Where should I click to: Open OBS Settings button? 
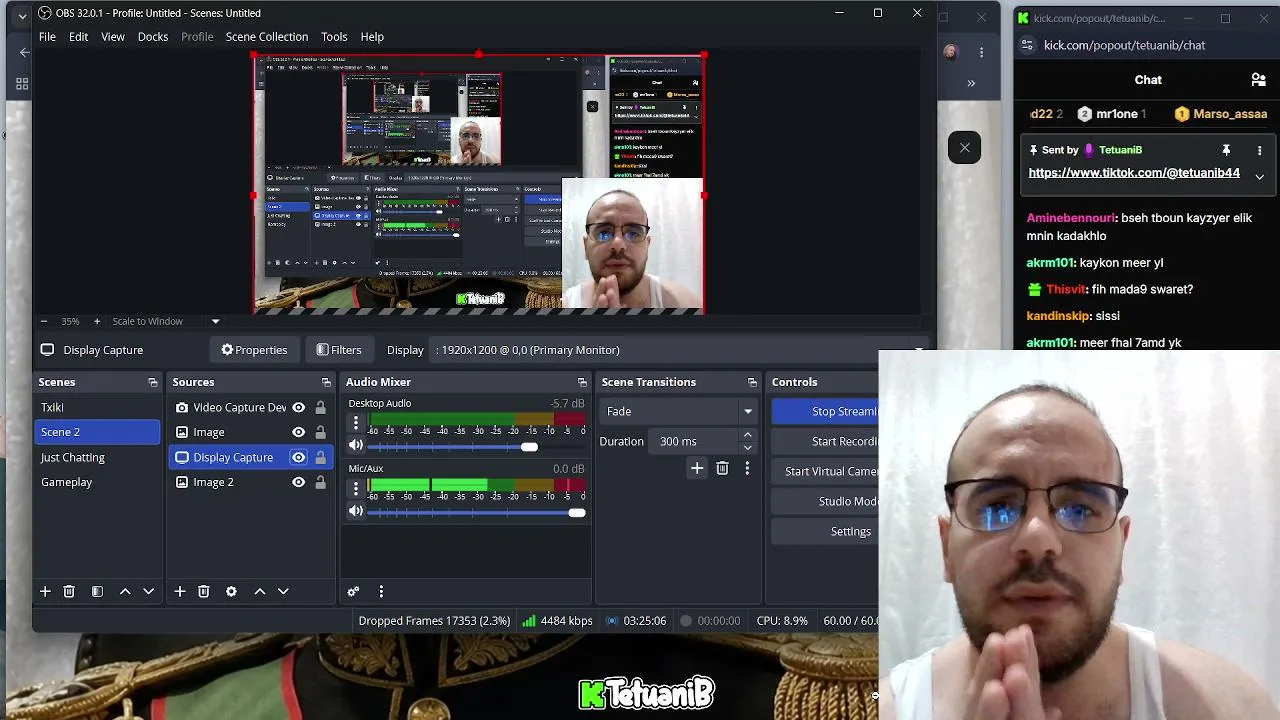825,531
